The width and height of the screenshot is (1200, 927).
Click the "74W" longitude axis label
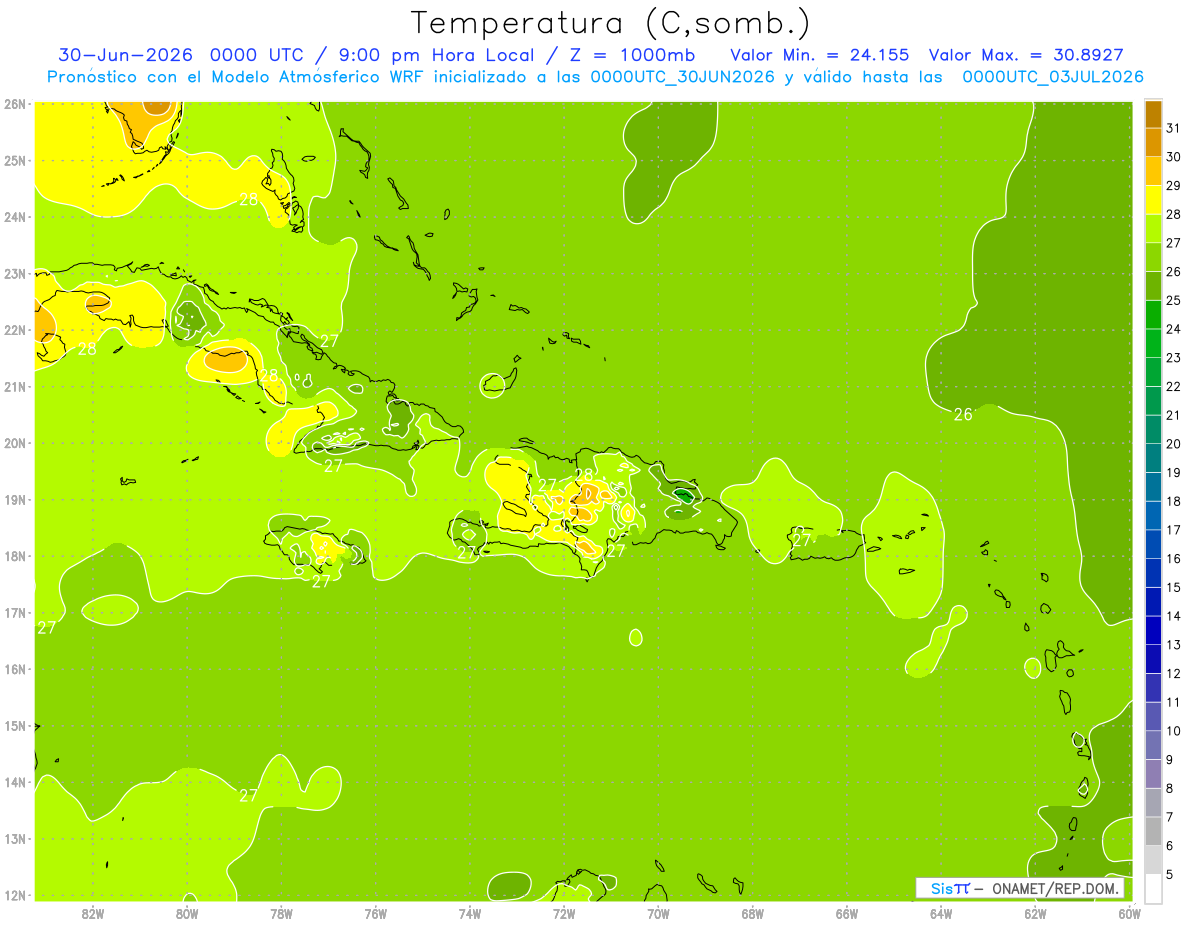click(x=469, y=913)
